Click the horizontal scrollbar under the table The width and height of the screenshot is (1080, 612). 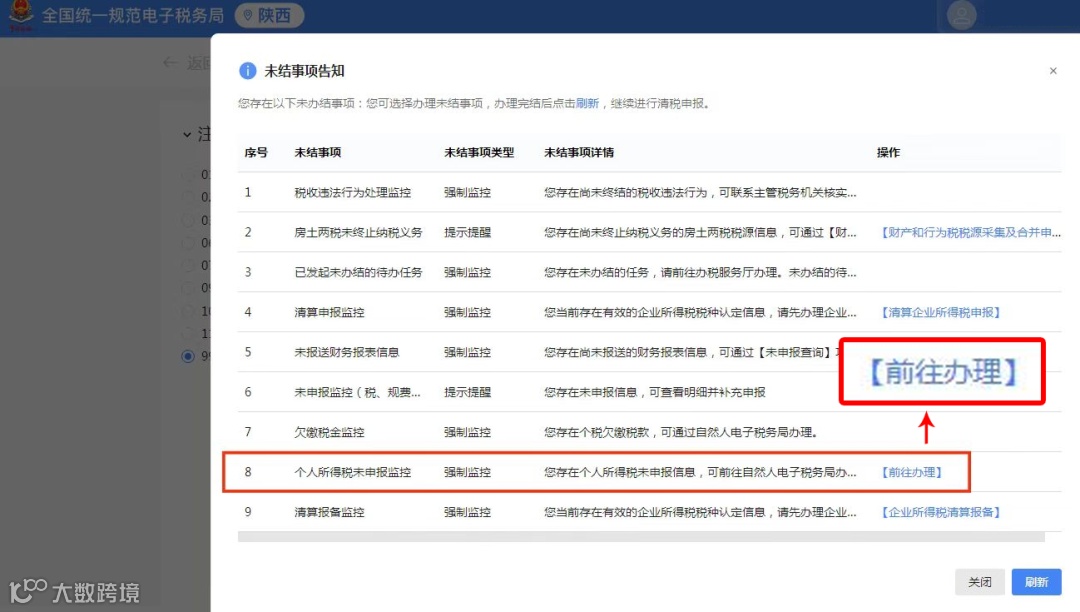point(641,537)
